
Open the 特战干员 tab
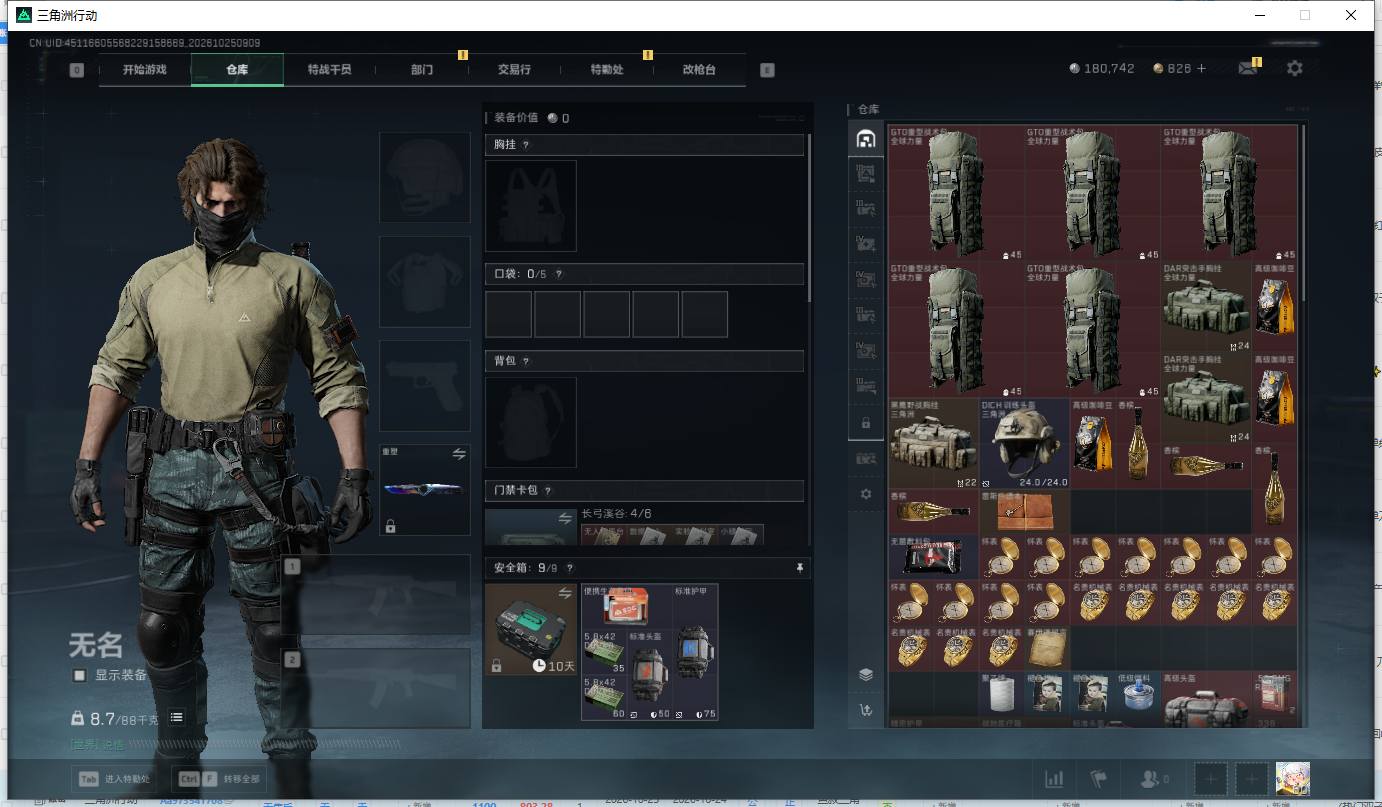coord(330,70)
